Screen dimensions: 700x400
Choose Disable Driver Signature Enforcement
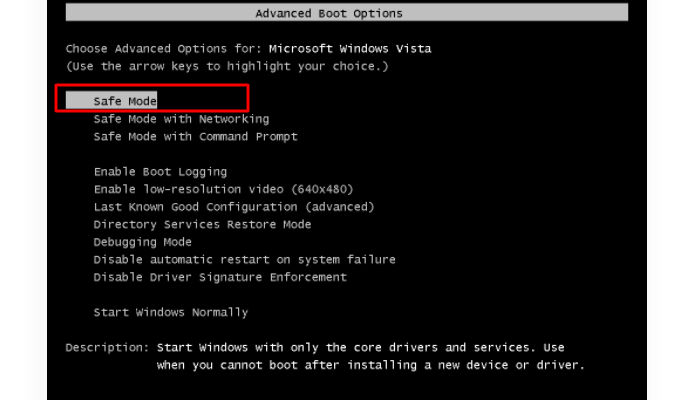[x=220, y=277]
